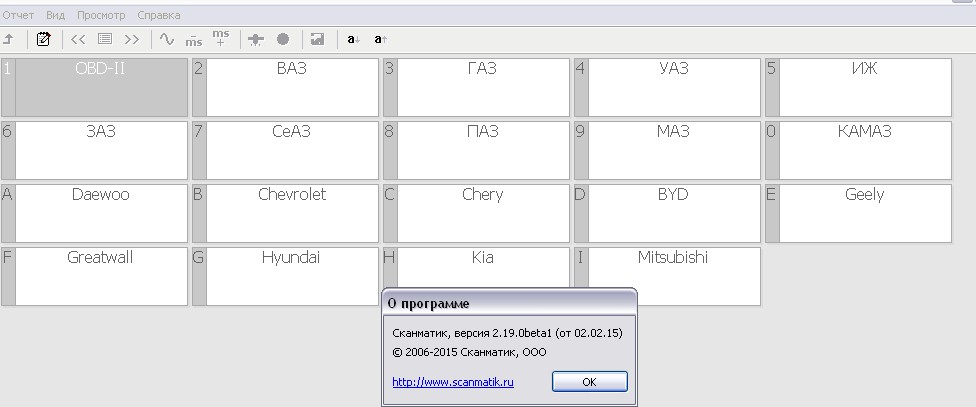The width and height of the screenshot is (976, 407).
Task: Select the Kia tile
Action: 477,268
